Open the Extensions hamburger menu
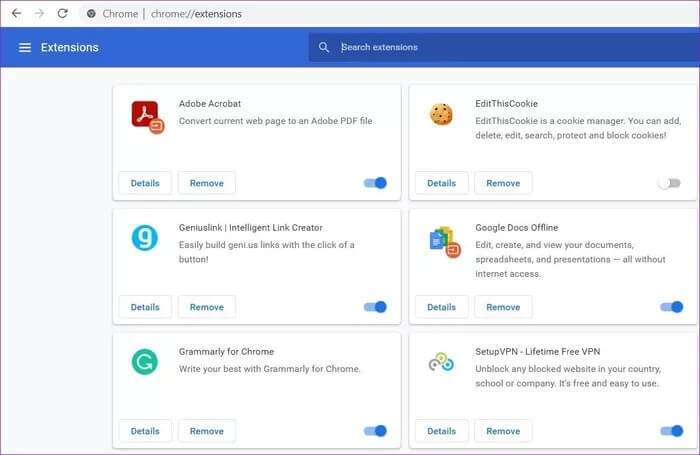Viewport: 700px width, 455px height. tap(25, 47)
